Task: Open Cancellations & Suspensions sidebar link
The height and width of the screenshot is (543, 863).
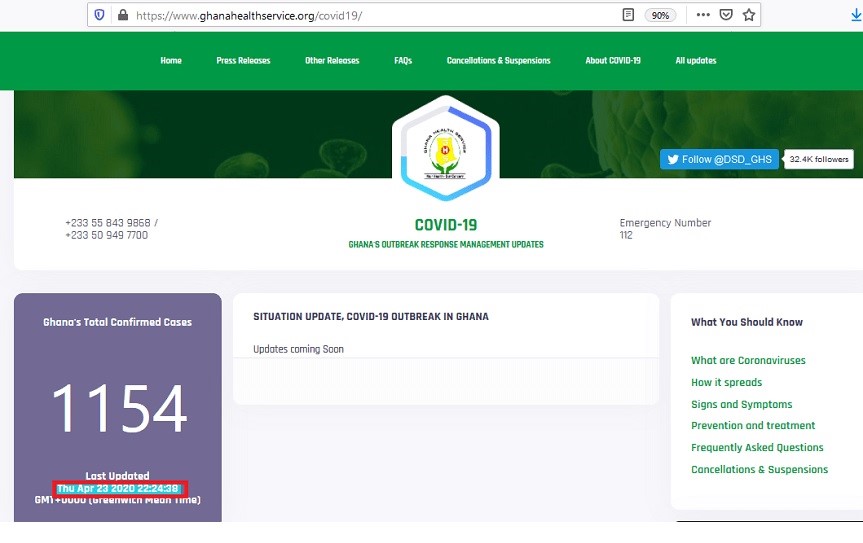Action: (760, 469)
